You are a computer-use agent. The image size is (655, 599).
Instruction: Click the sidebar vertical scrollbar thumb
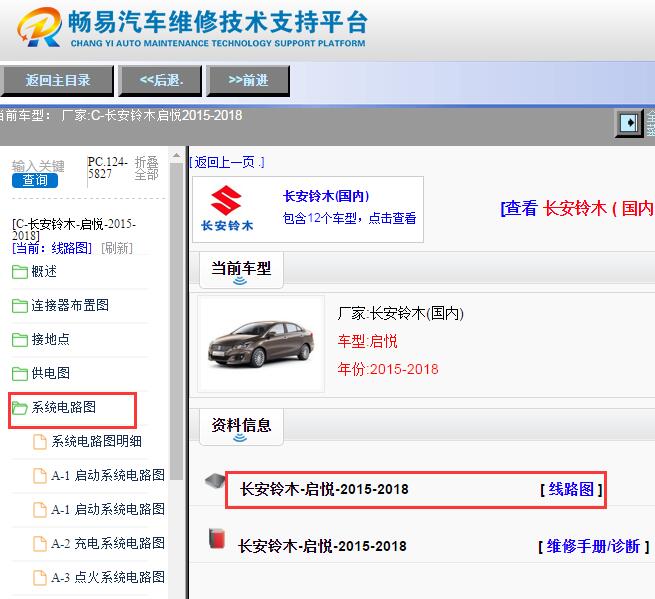[176, 322]
